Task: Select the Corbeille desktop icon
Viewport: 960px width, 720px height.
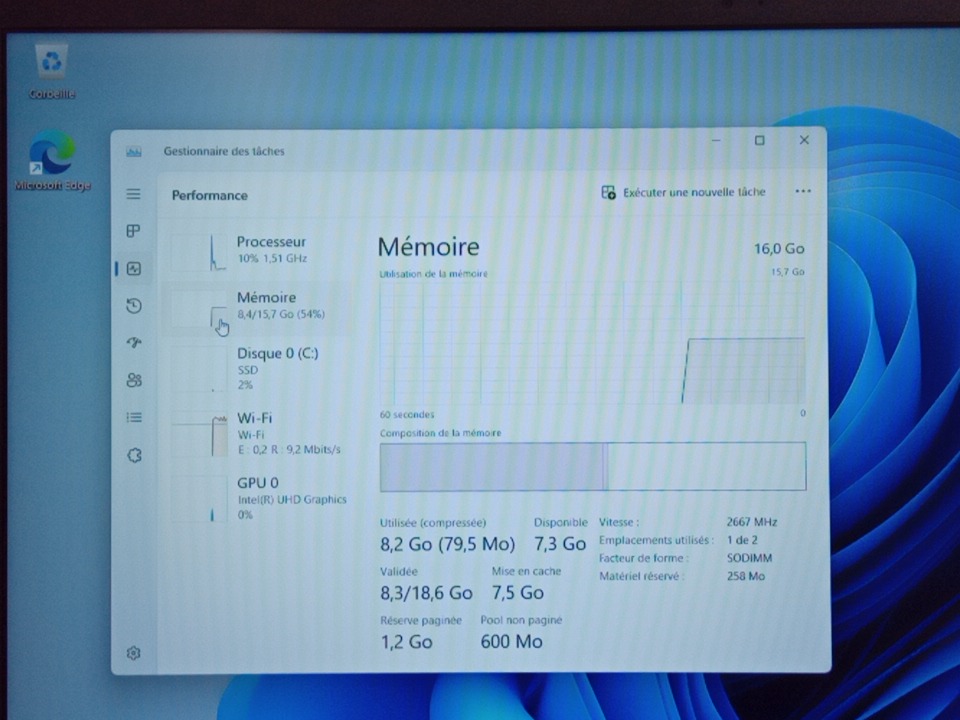Action: tap(51, 72)
